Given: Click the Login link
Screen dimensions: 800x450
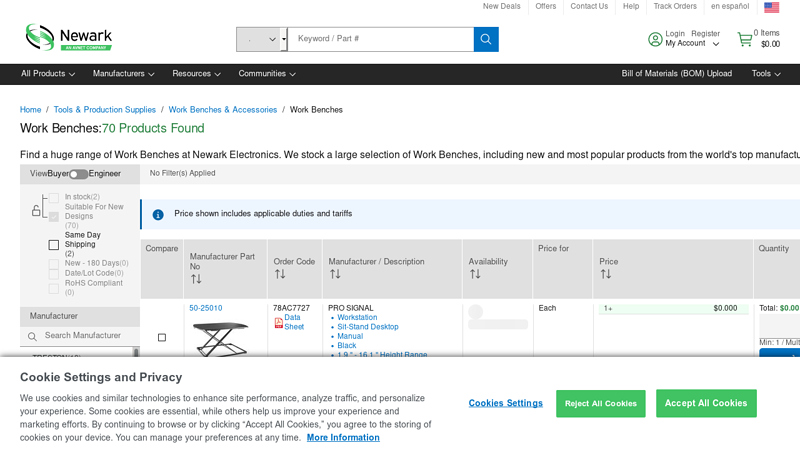Looking at the screenshot, I should pyautogui.click(x=674, y=34).
